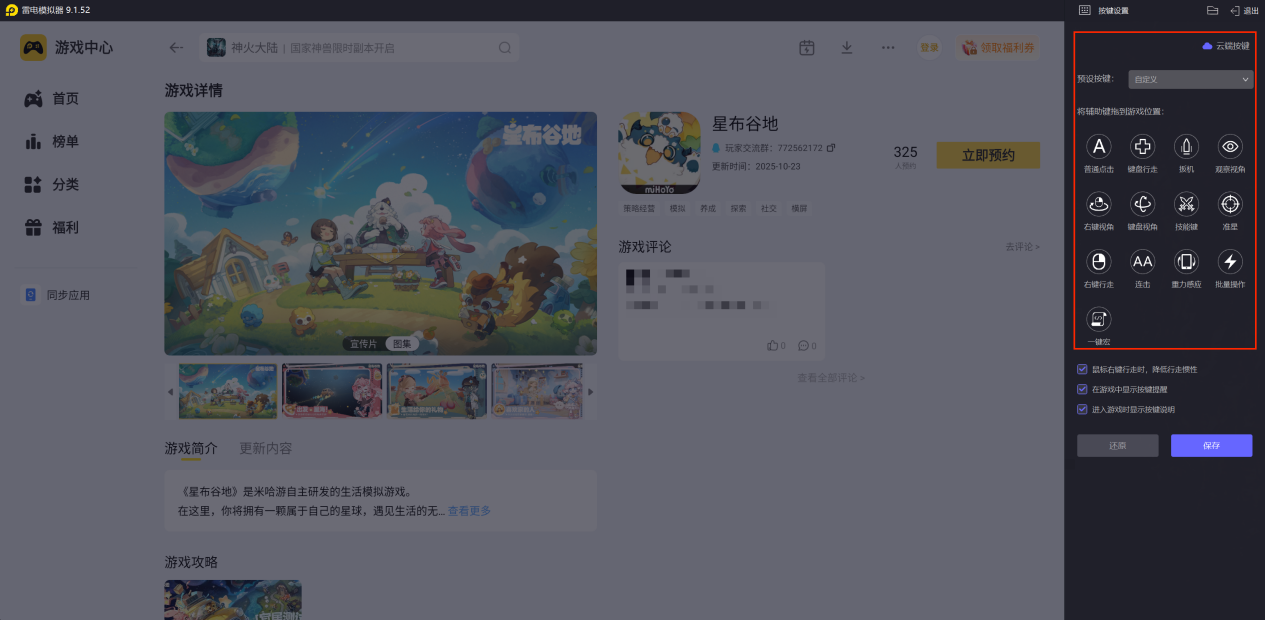Click the thumbs-up like icon on review
The image size is (1265, 620).
click(x=773, y=346)
